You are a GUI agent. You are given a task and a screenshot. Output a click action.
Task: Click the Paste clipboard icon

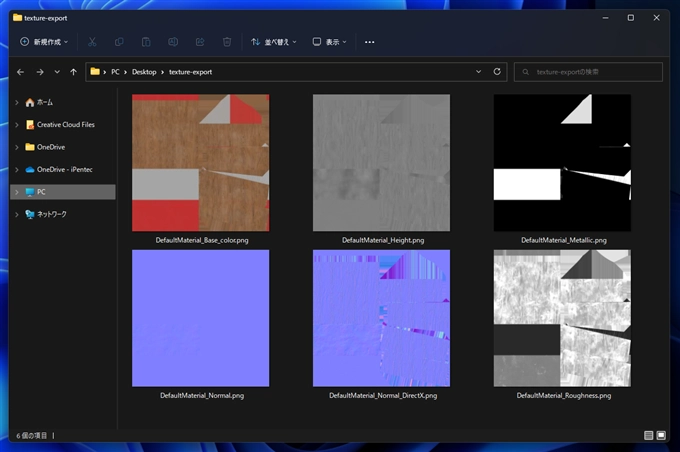(x=146, y=42)
